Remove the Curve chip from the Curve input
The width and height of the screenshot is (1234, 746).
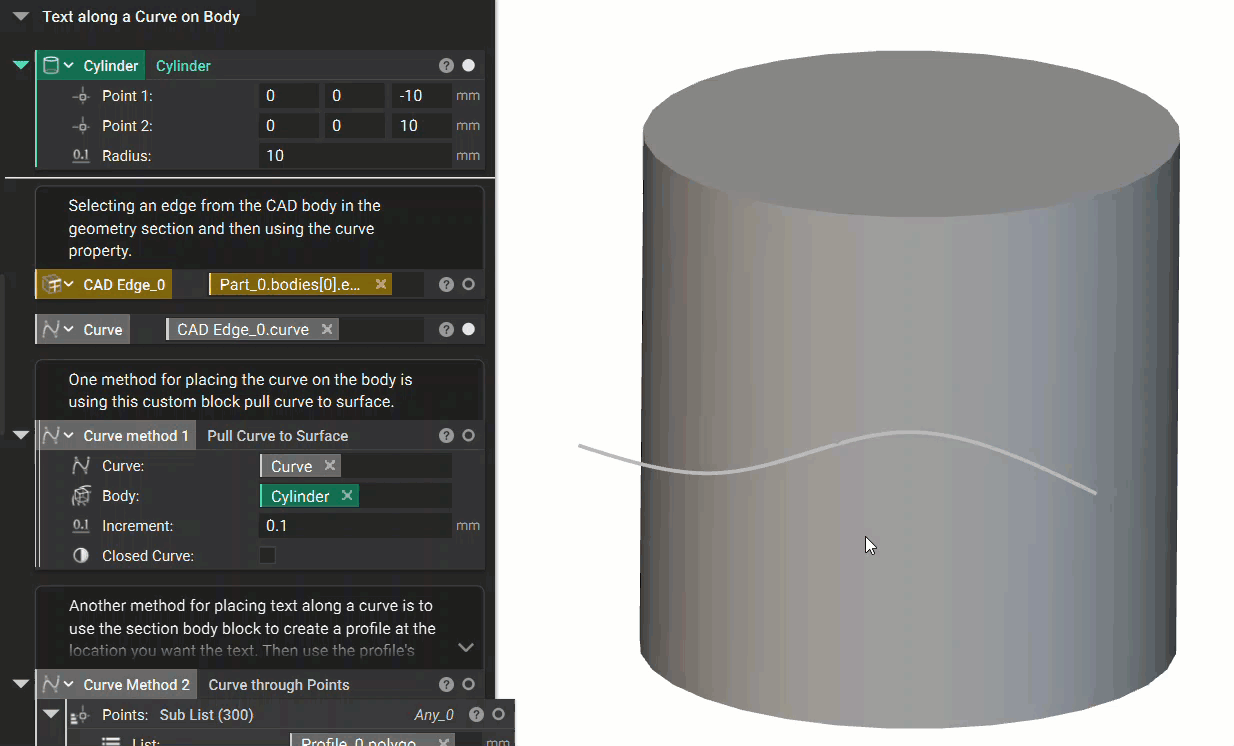click(x=330, y=466)
